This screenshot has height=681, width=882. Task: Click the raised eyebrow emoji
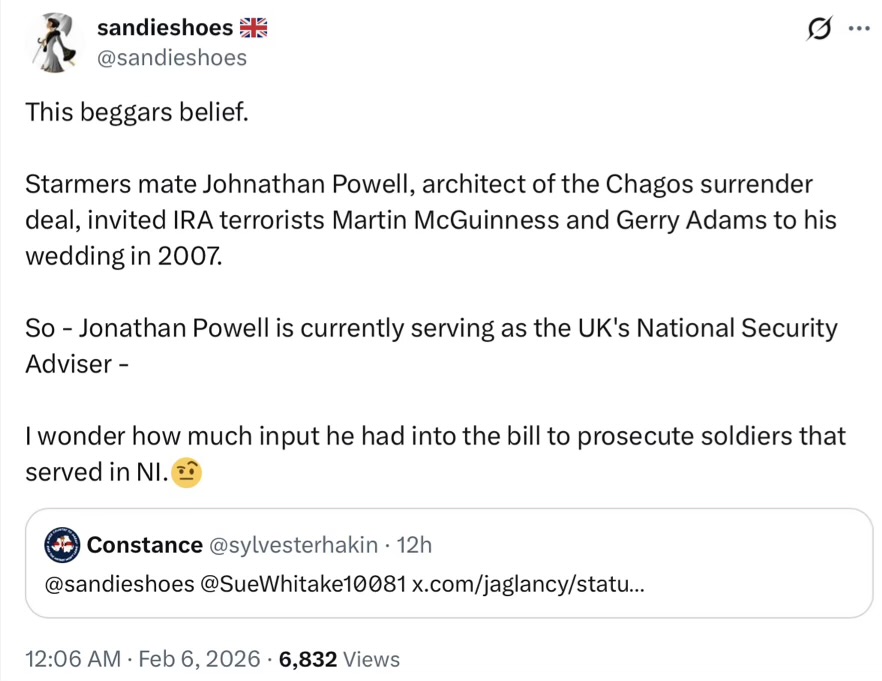(x=187, y=473)
